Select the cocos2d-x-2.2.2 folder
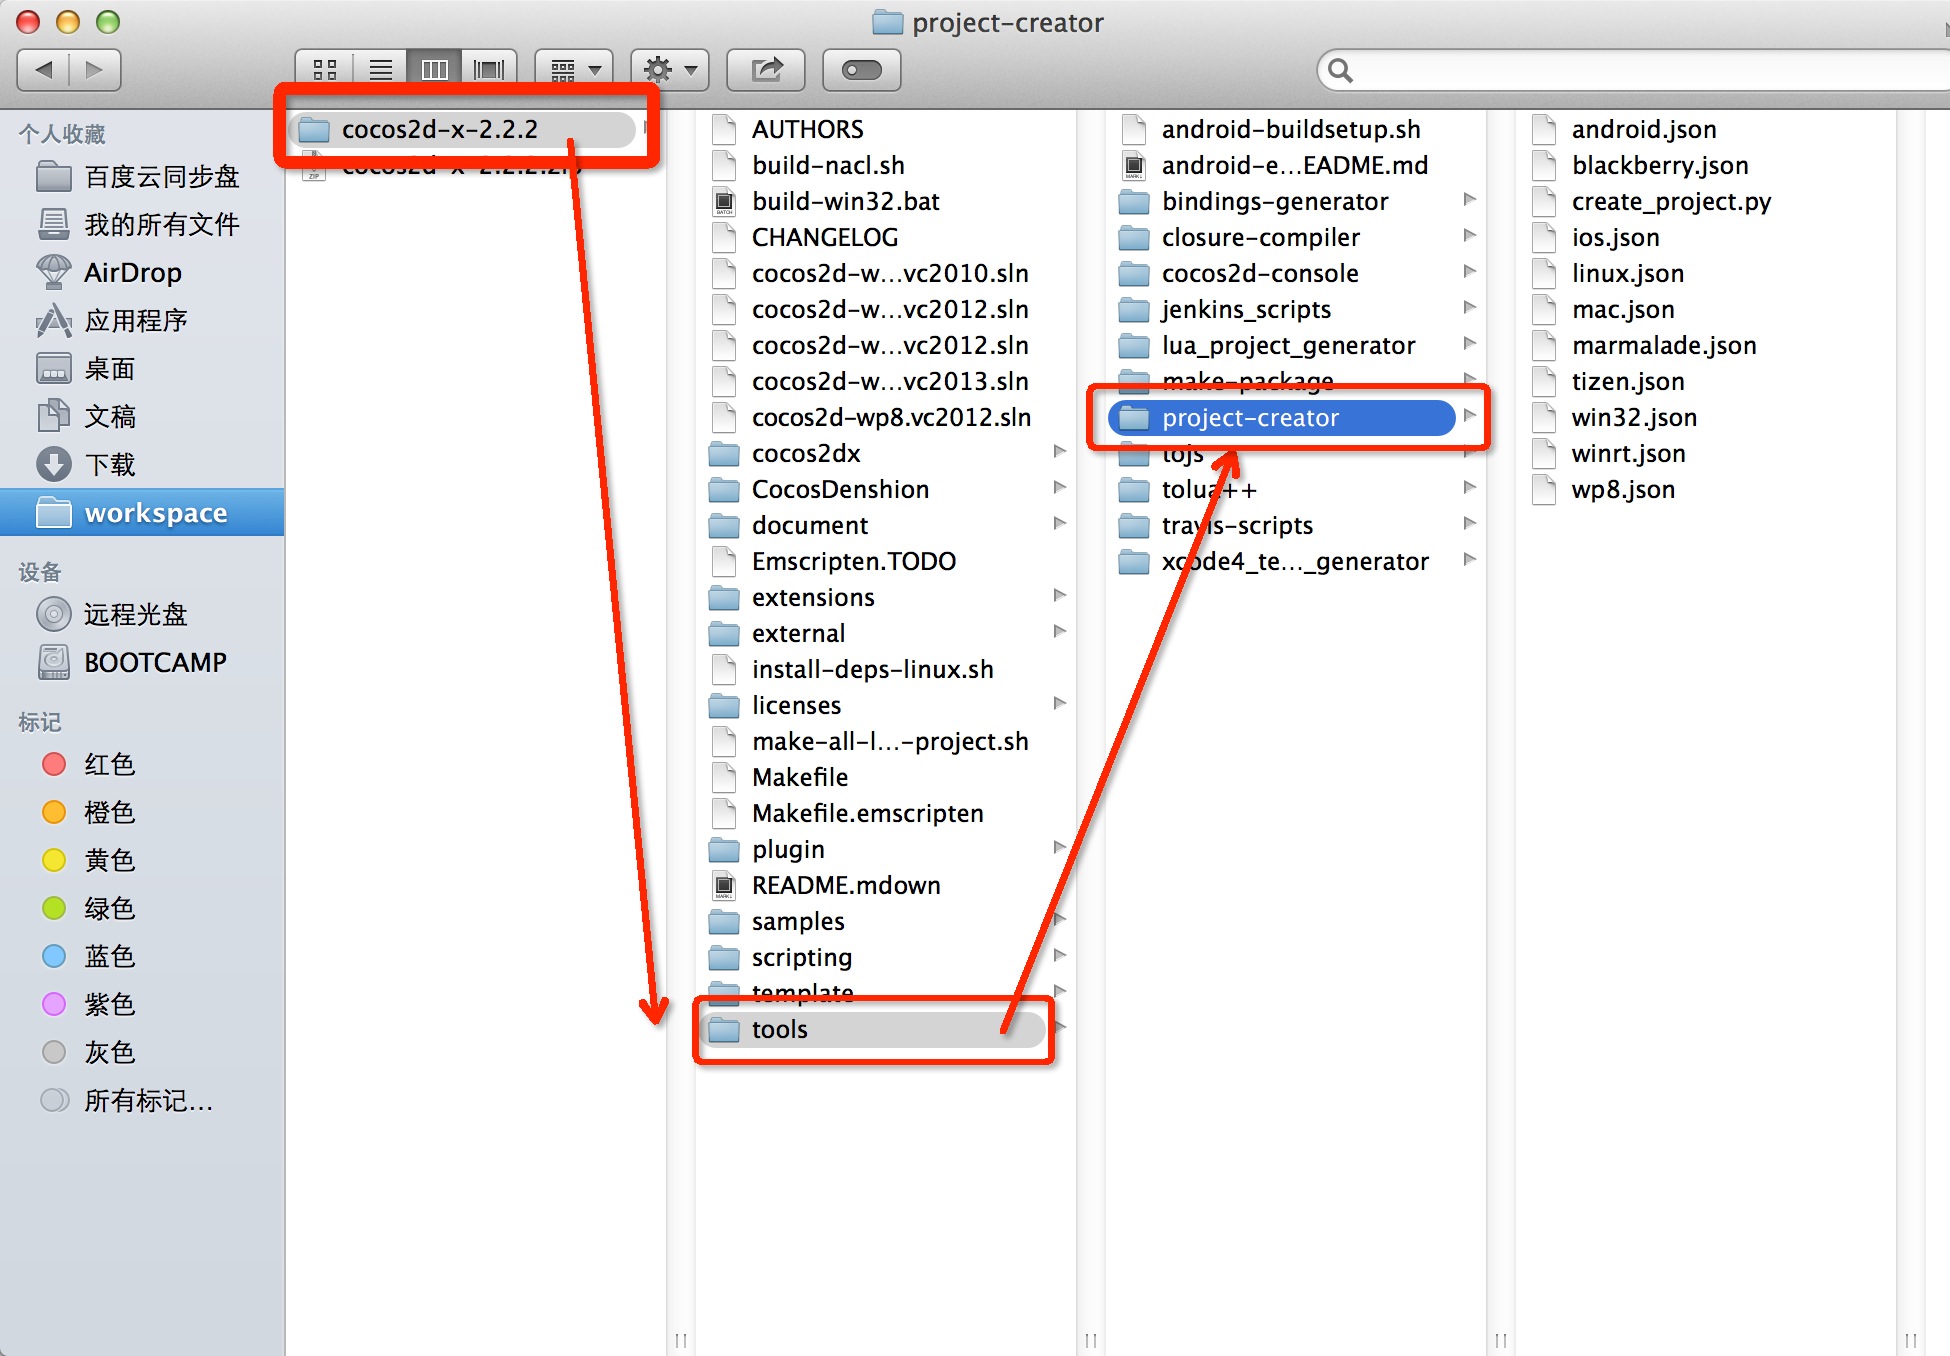1950x1356 pixels. [x=463, y=130]
